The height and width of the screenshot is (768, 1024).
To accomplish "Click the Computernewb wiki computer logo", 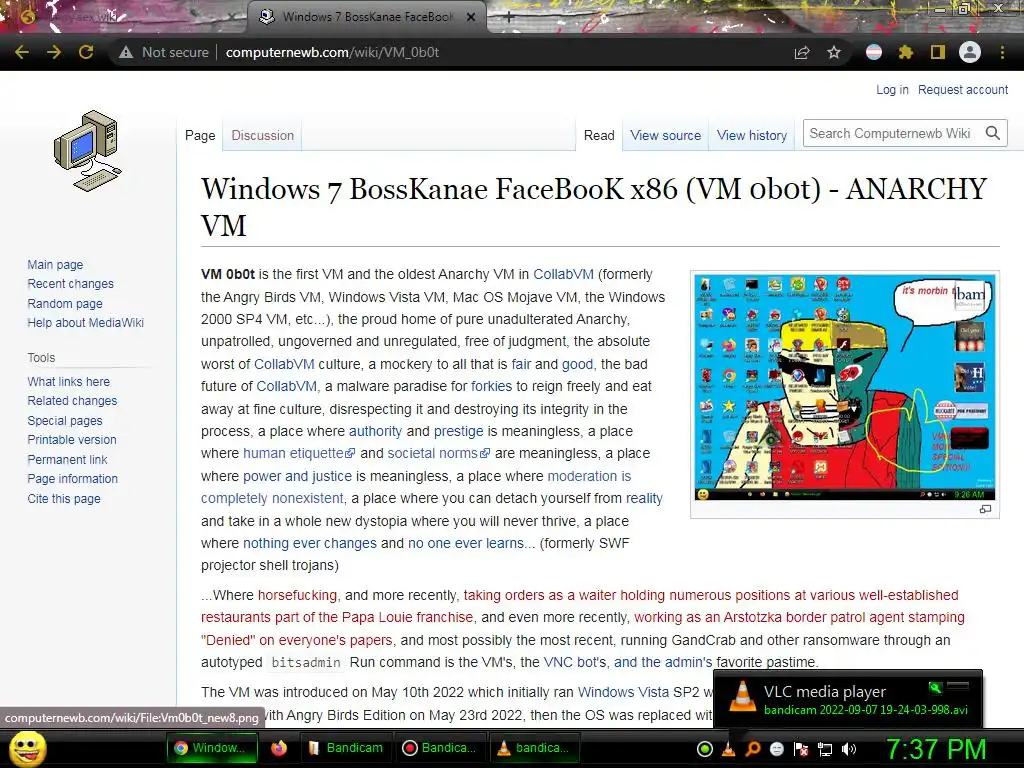I will click(87, 151).
